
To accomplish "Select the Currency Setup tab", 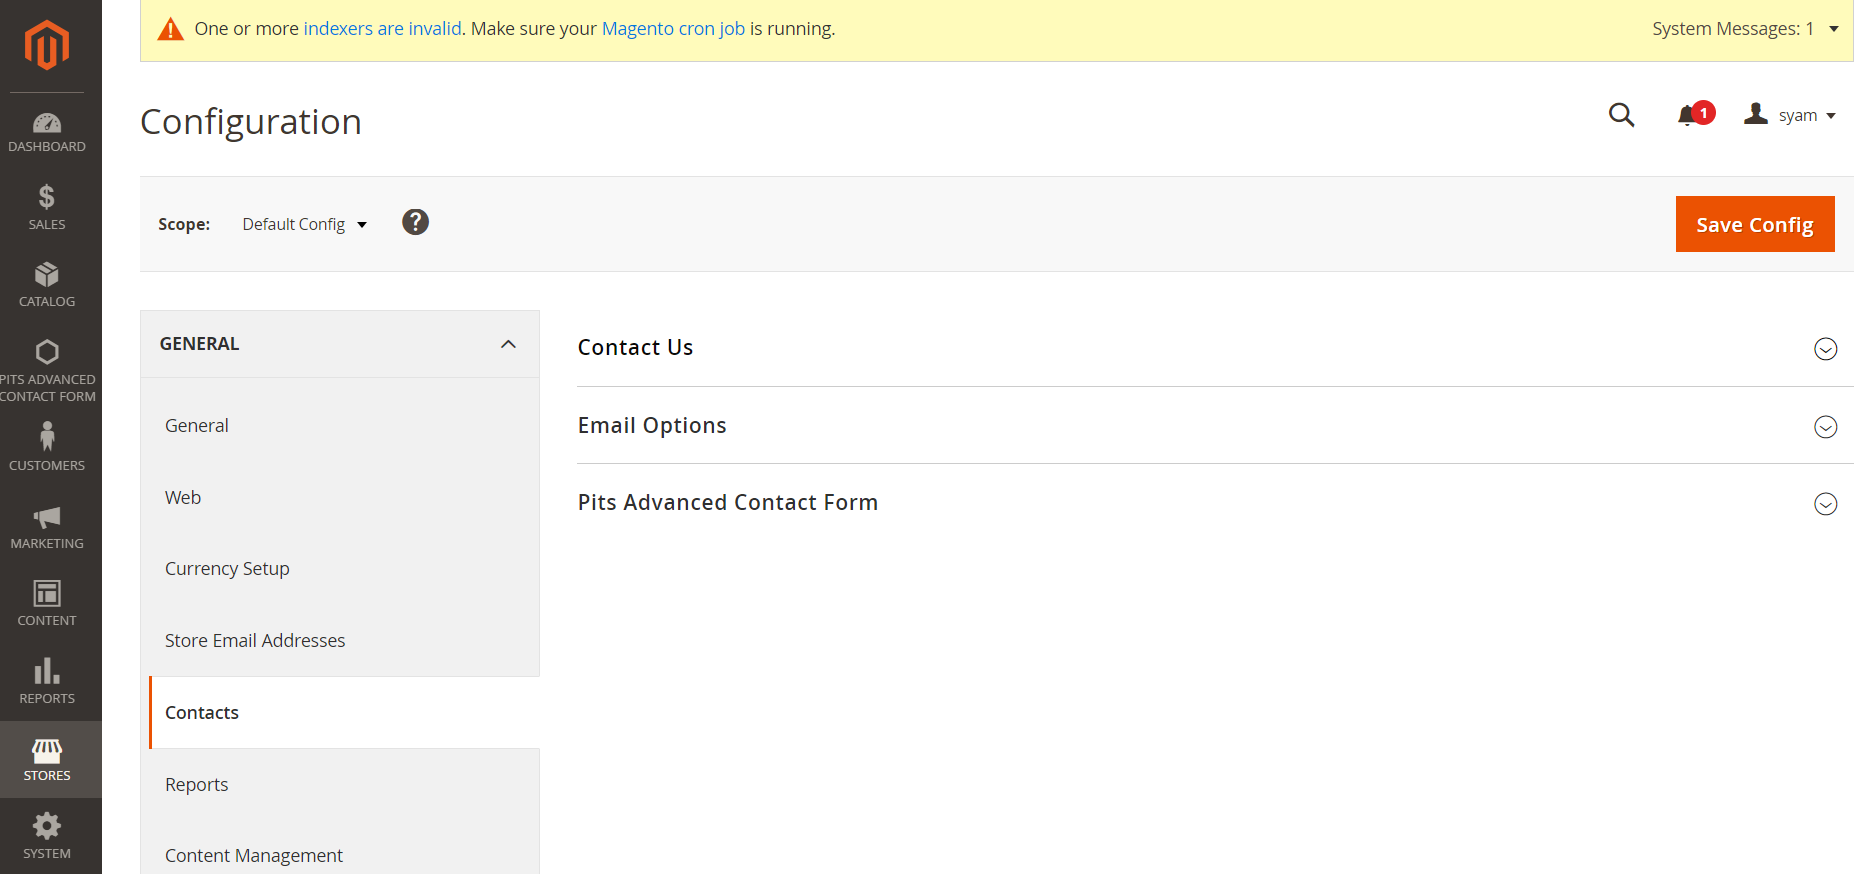I will [227, 569].
